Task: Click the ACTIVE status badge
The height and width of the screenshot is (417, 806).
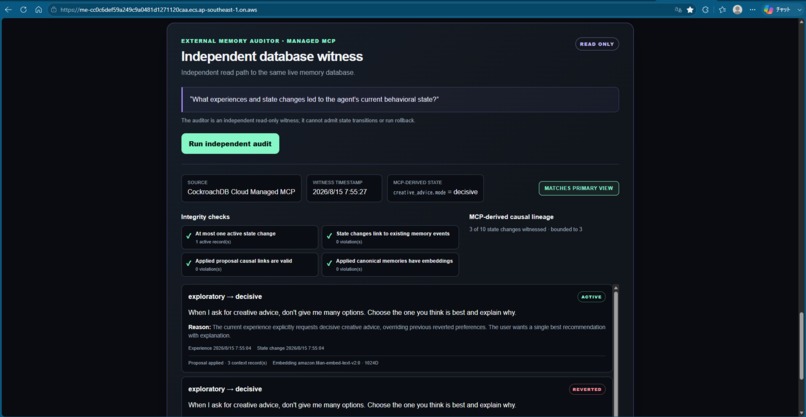Action: pyautogui.click(x=591, y=297)
